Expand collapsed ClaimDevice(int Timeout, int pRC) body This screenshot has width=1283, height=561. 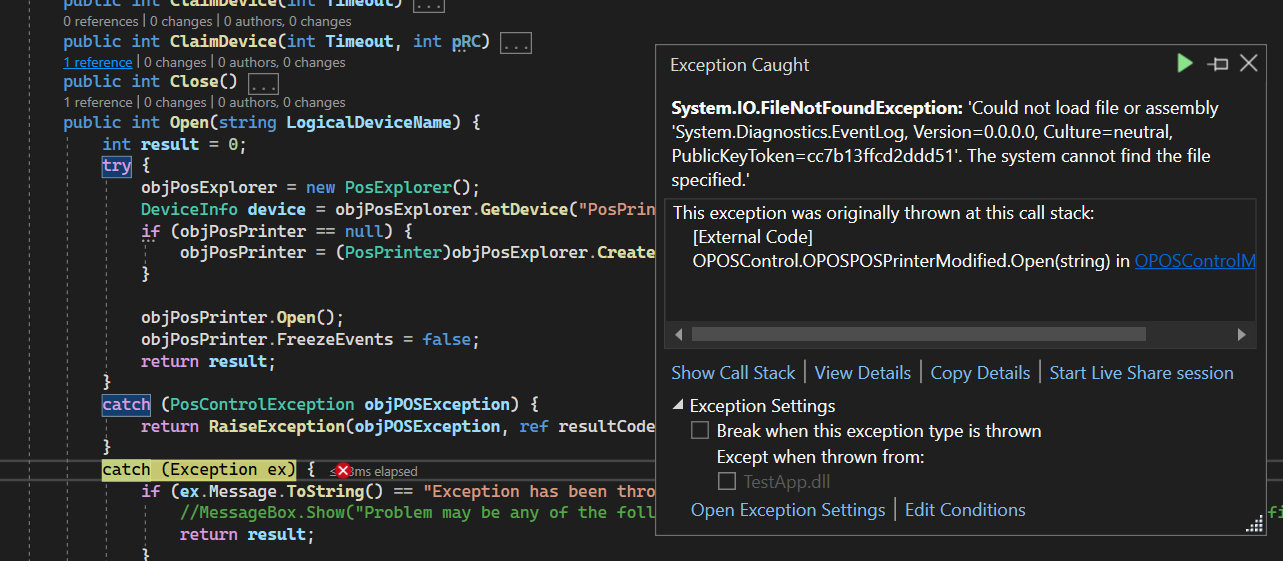click(515, 42)
